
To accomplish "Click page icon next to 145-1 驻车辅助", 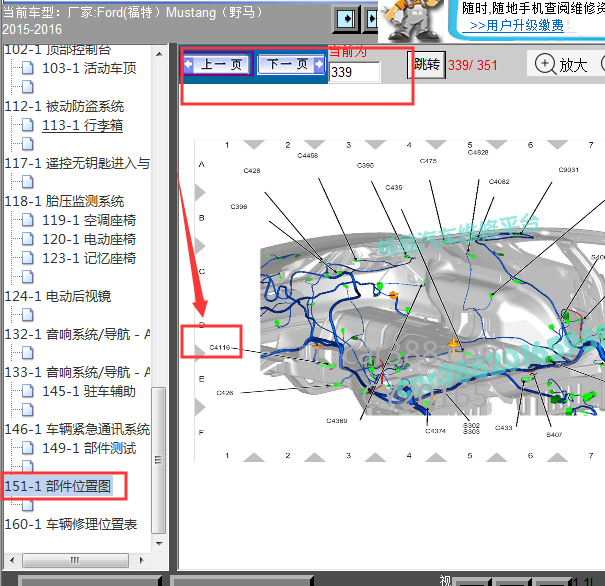I will click(27, 391).
